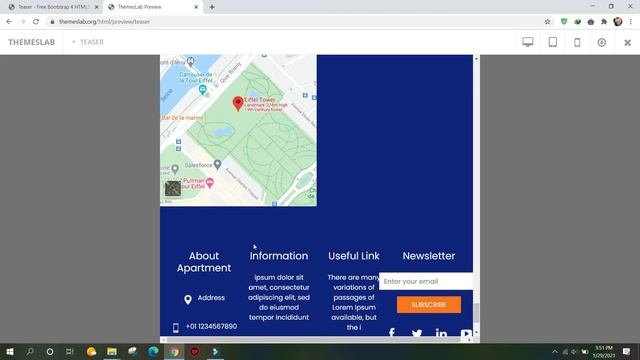The image size is (640, 360).
Task: Open the Chrome profile avatar
Action: (x=618, y=22)
